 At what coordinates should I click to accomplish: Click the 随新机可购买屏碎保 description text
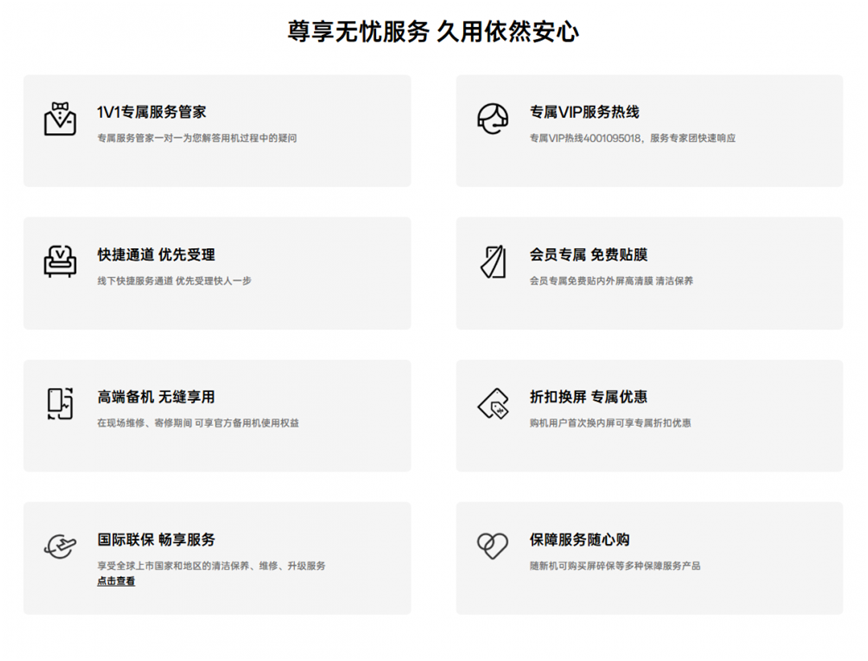click(615, 566)
